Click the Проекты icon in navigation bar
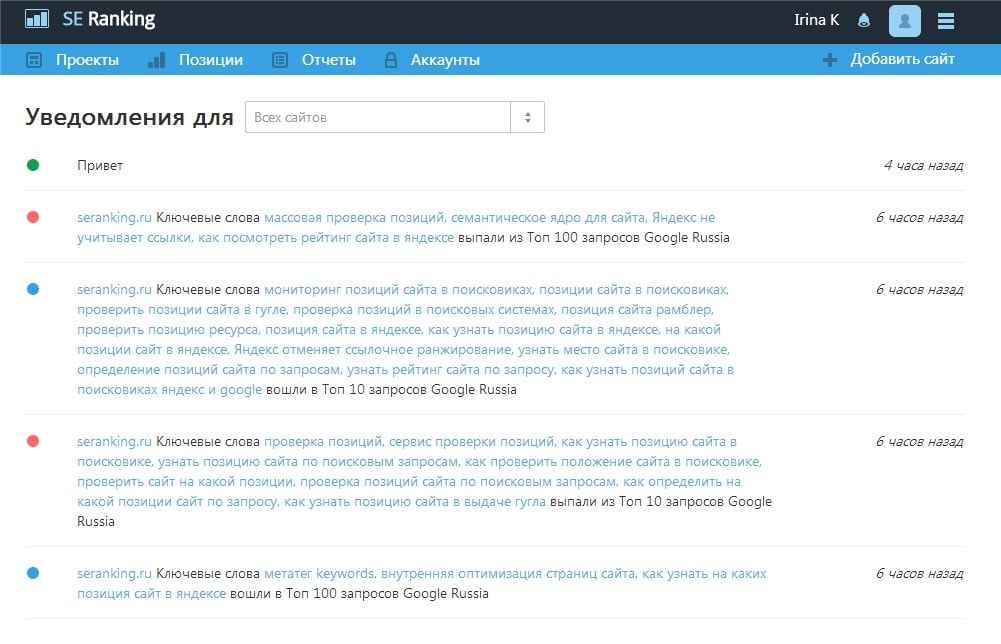This screenshot has height=644, width=1001. point(34,60)
